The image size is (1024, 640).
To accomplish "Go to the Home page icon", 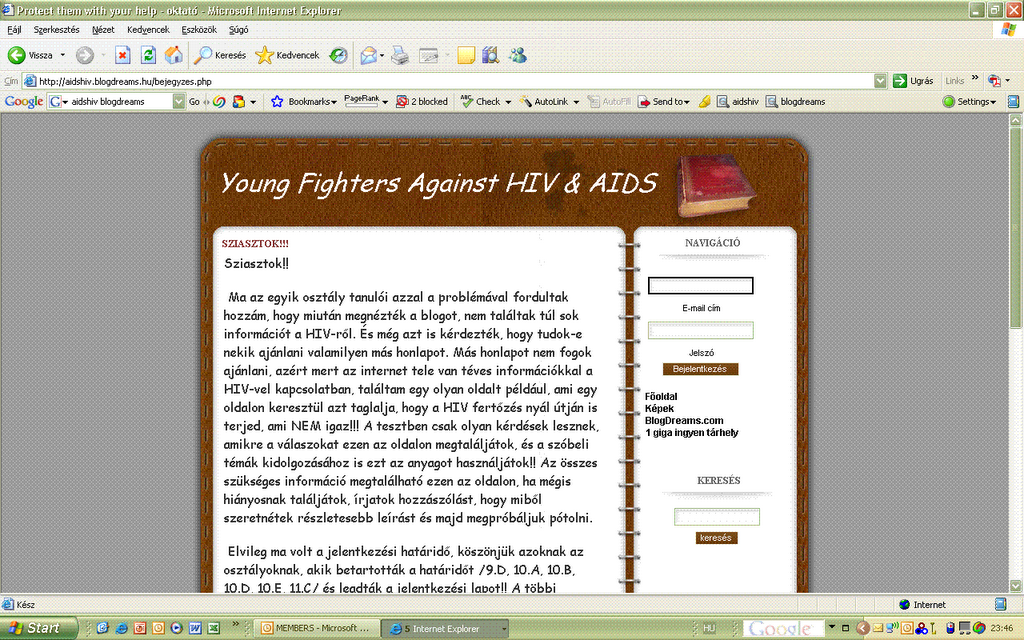I will 173,56.
